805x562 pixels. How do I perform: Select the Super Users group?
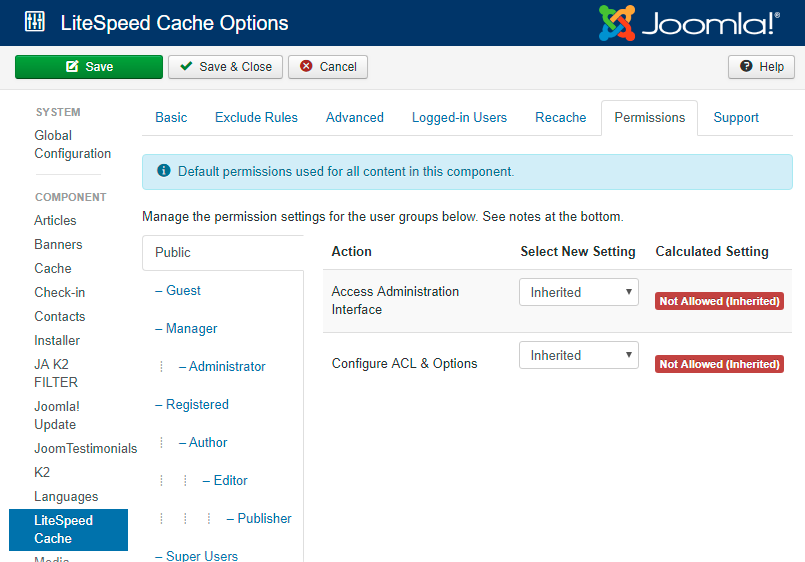coord(196,556)
